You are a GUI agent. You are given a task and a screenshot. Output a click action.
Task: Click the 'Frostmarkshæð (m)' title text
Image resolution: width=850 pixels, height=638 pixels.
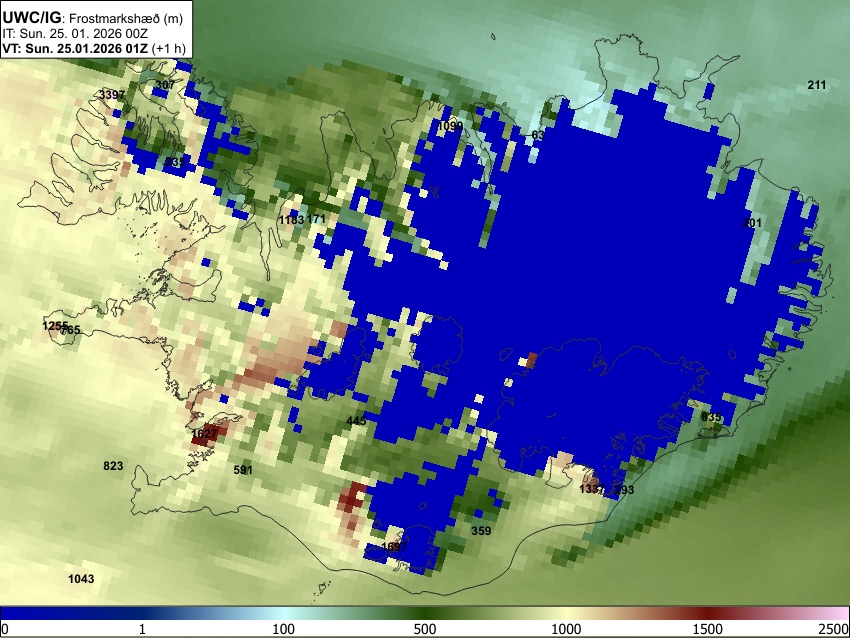[x=126, y=18]
